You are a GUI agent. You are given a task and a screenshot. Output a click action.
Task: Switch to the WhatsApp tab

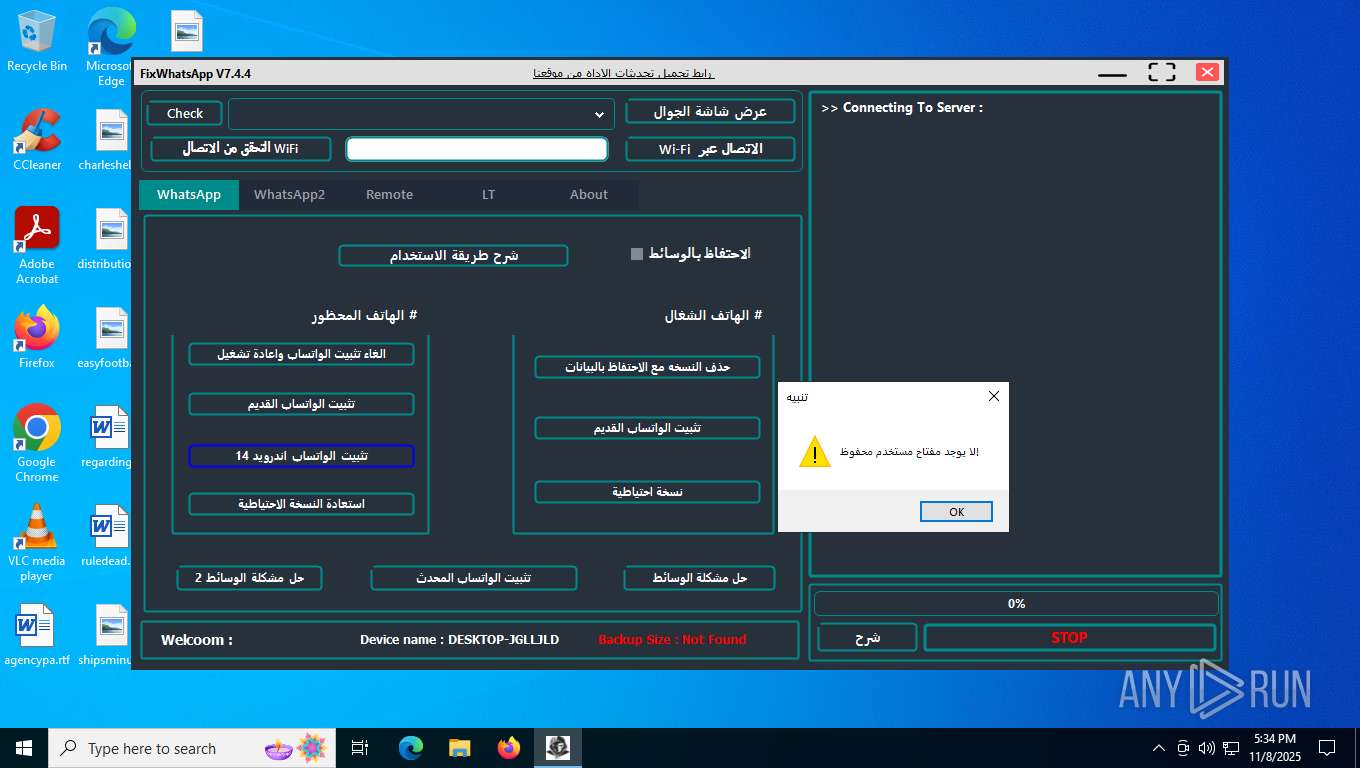click(189, 194)
